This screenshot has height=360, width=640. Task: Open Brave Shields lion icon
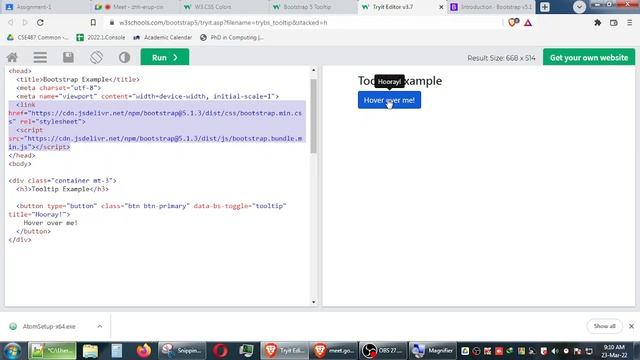pyautogui.click(x=513, y=23)
